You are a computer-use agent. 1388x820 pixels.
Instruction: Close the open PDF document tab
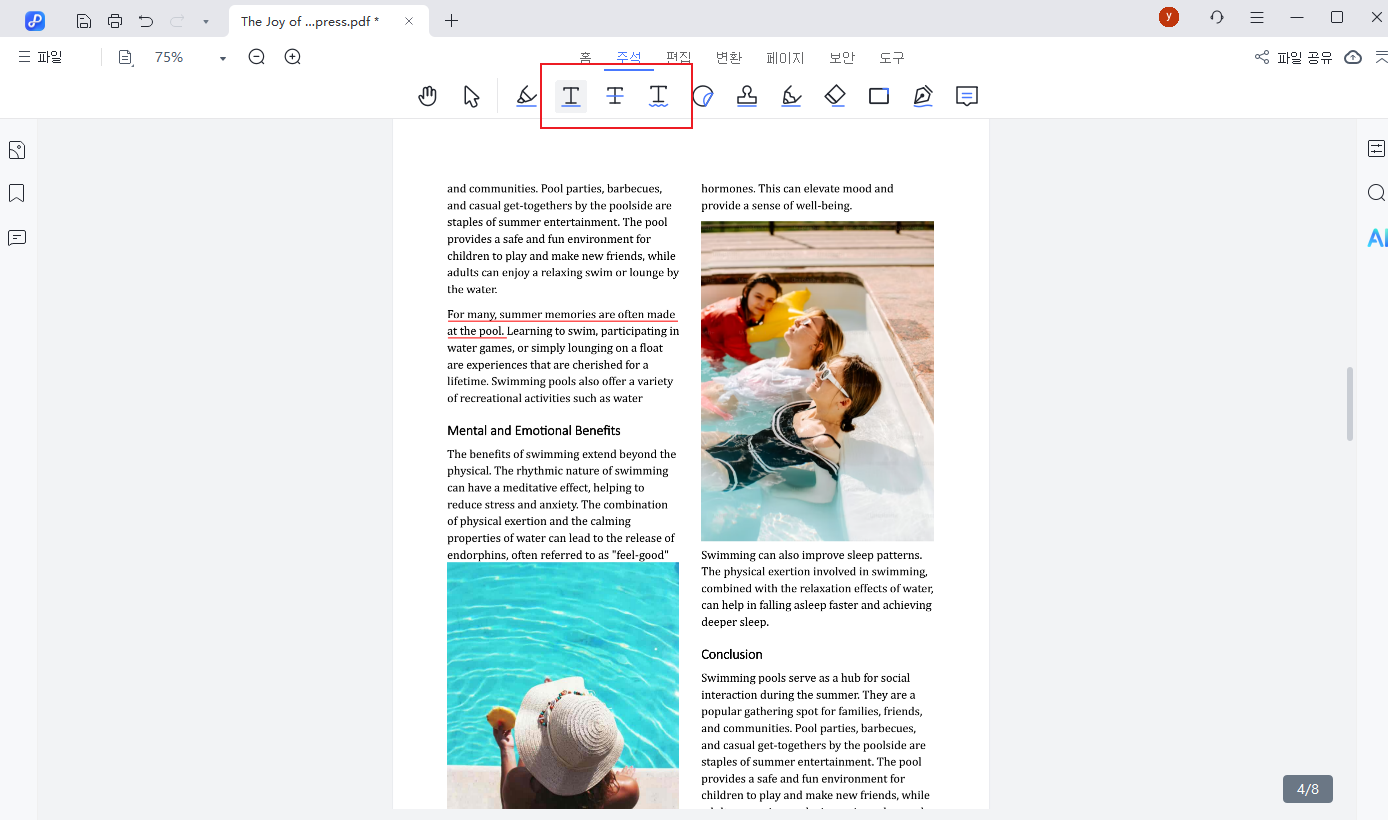[x=409, y=21]
